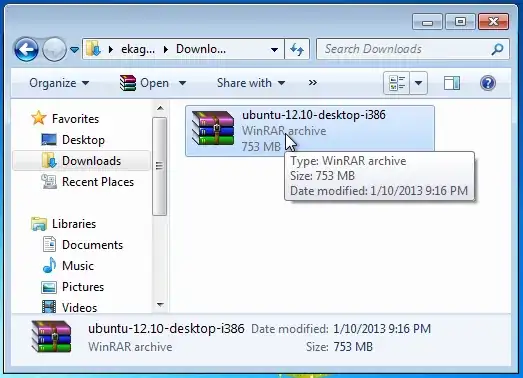This screenshot has height=378, width=523.
Task: Toggle the preview pane
Action: coord(452,83)
